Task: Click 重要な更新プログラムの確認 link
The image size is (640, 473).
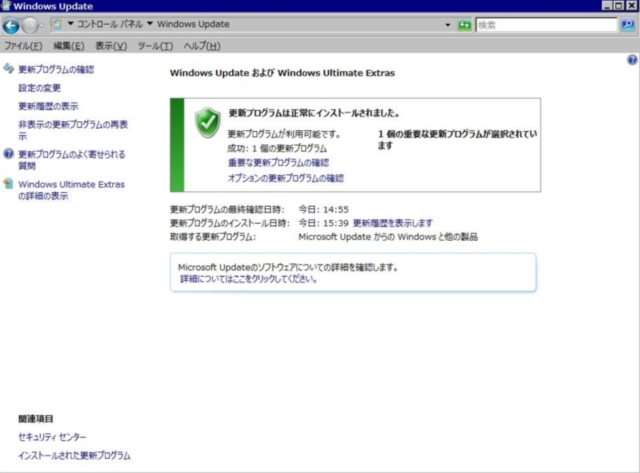Action: tap(278, 163)
